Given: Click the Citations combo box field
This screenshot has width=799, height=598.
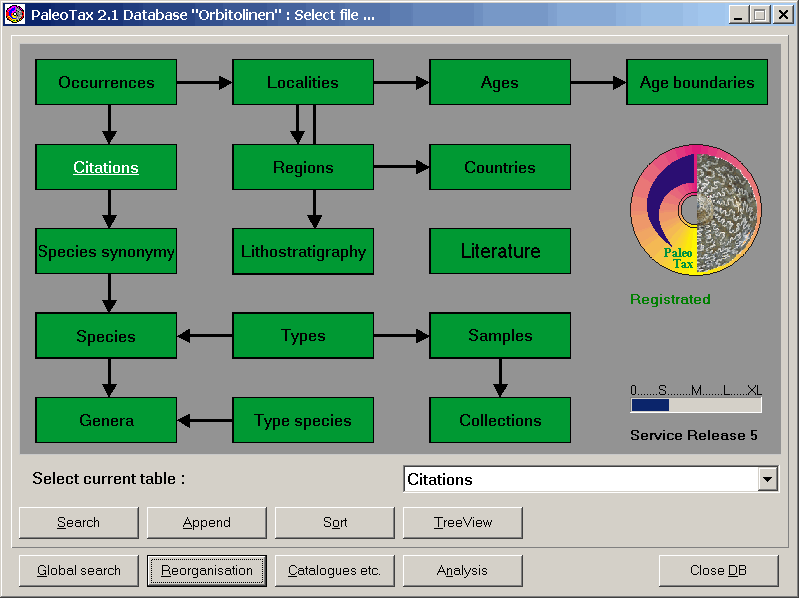Looking at the screenshot, I should 579,480.
